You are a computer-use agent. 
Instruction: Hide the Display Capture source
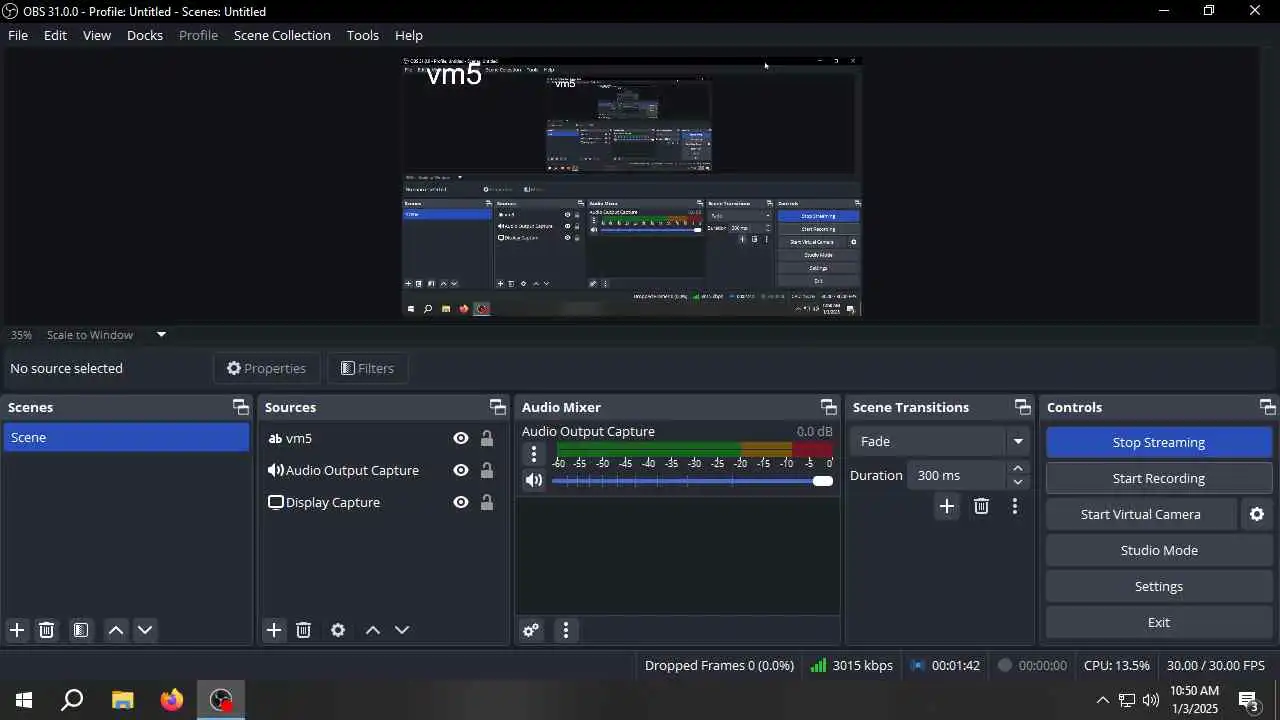click(461, 502)
